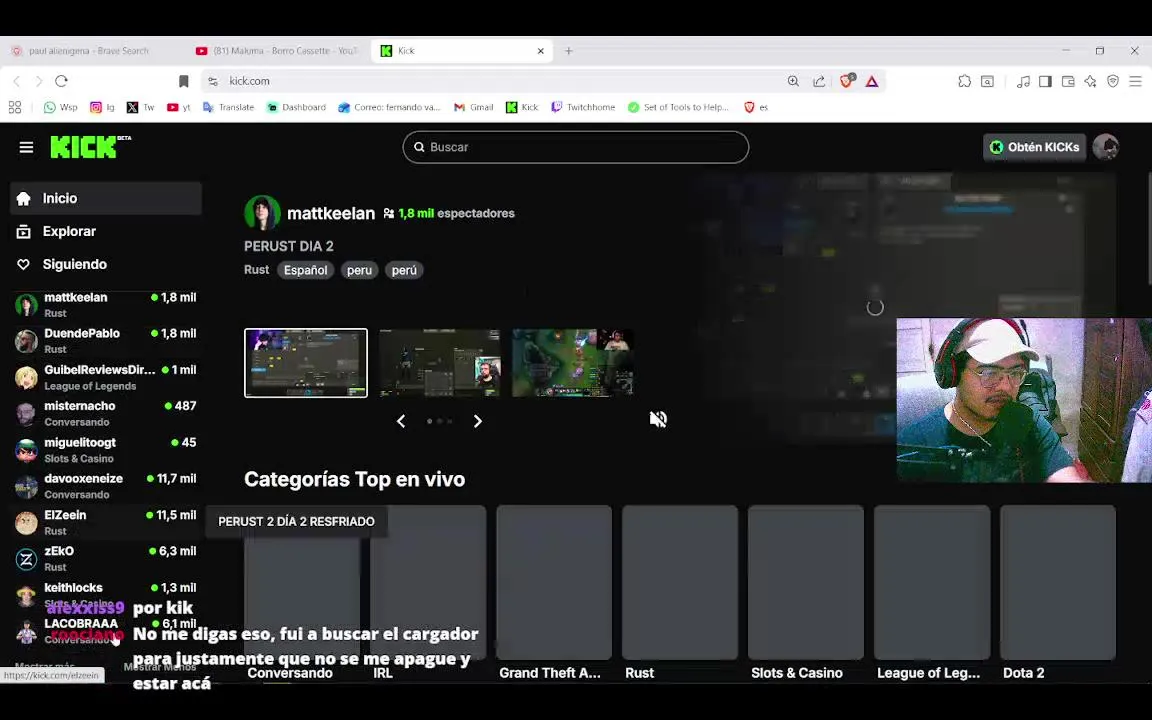Open misternacho channel in sidebar

pos(106,414)
